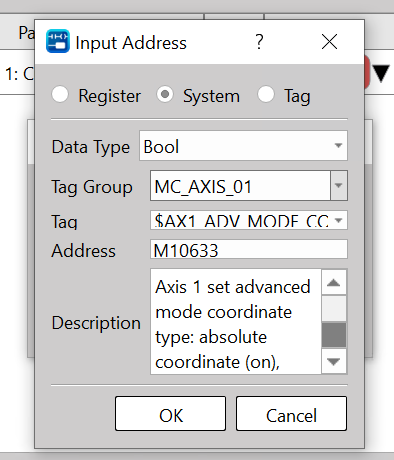Image resolution: width=394 pixels, height=460 pixels.
Task: Click the help question mark button
Action: [259, 42]
